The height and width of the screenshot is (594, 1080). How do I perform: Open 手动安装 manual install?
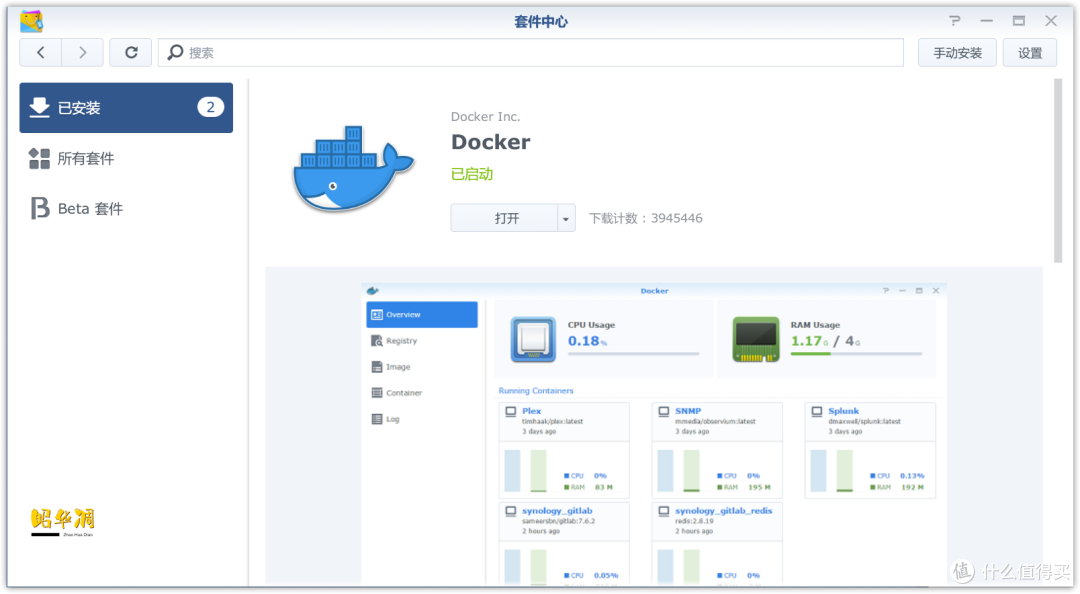[x=957, y=52]
